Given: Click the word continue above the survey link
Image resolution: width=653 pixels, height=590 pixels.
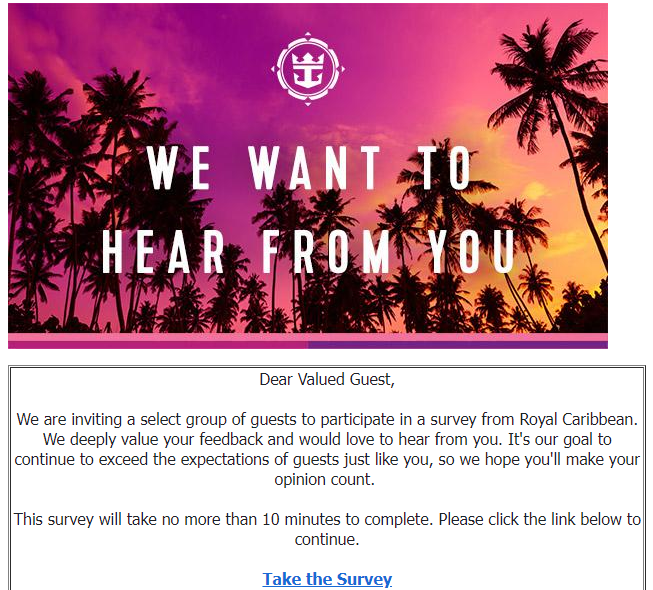Looking at the screenshot, I should [327, 539].
